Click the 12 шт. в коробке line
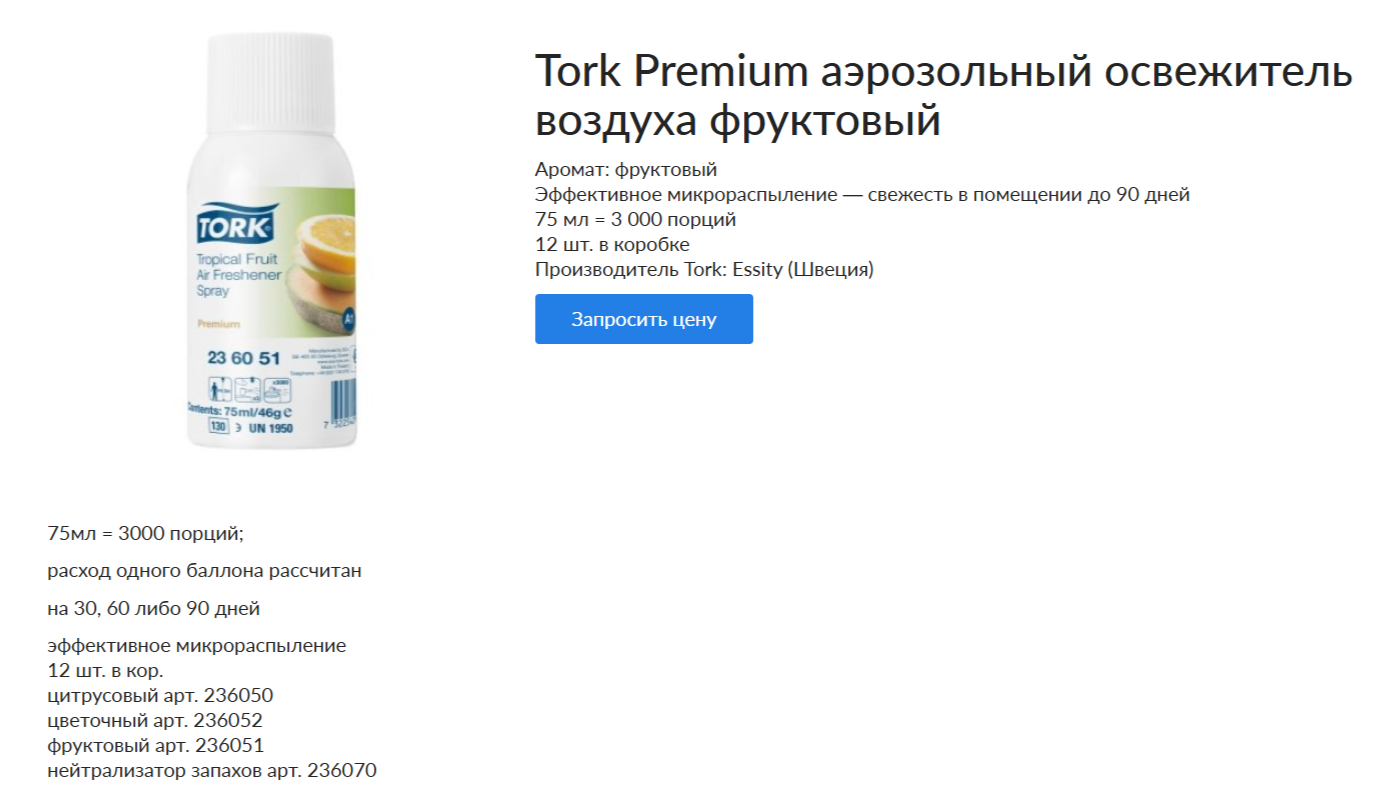Screen dimensions: 1374x805 612,244
